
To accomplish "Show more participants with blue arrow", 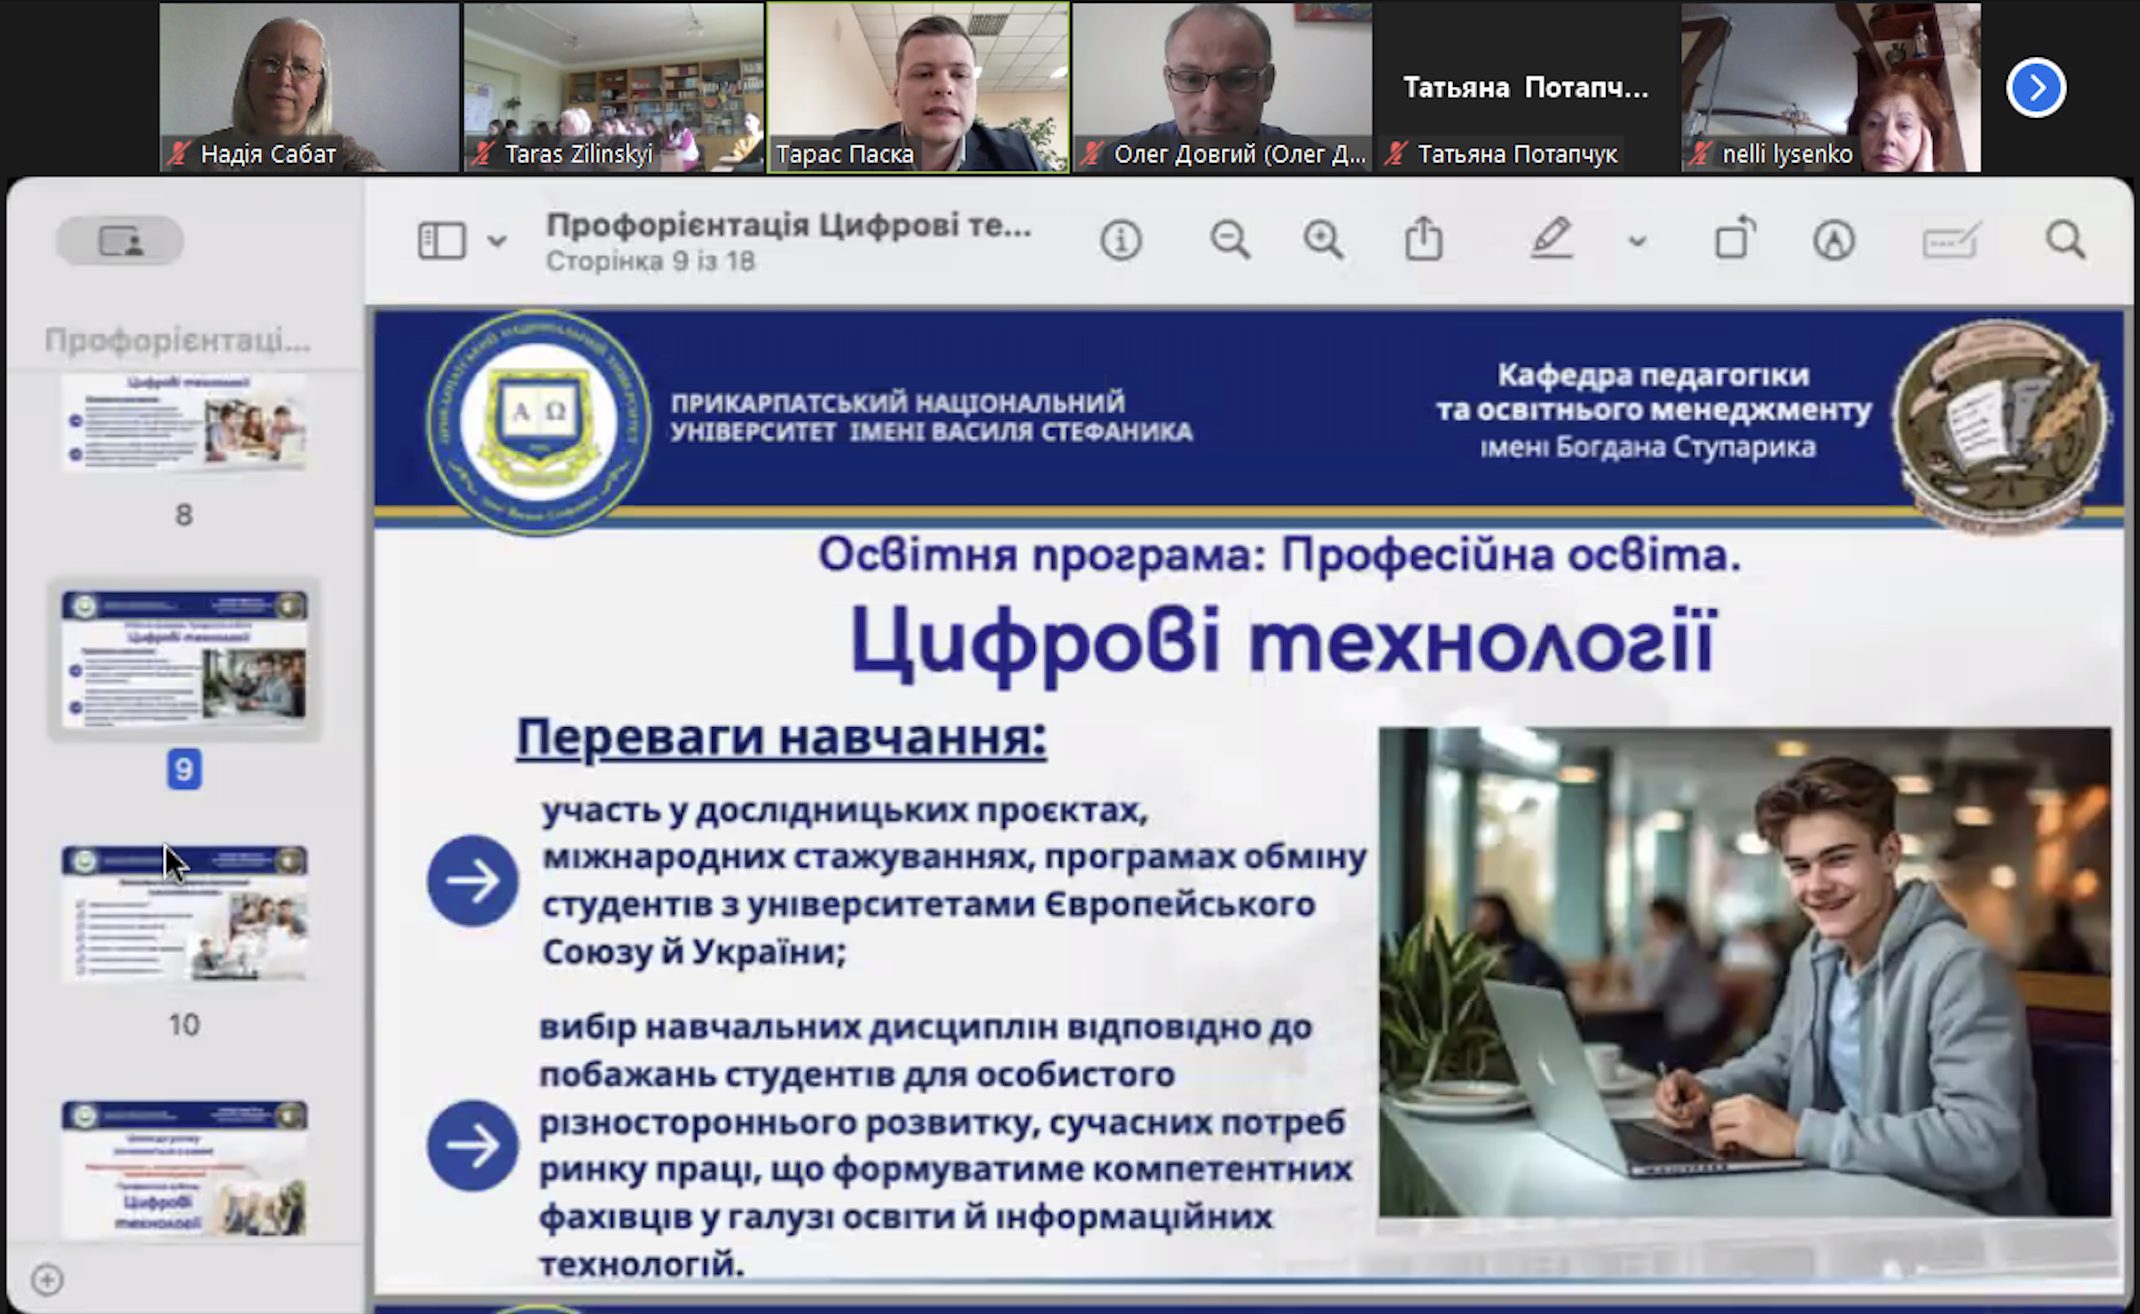I will point(2035,88).
